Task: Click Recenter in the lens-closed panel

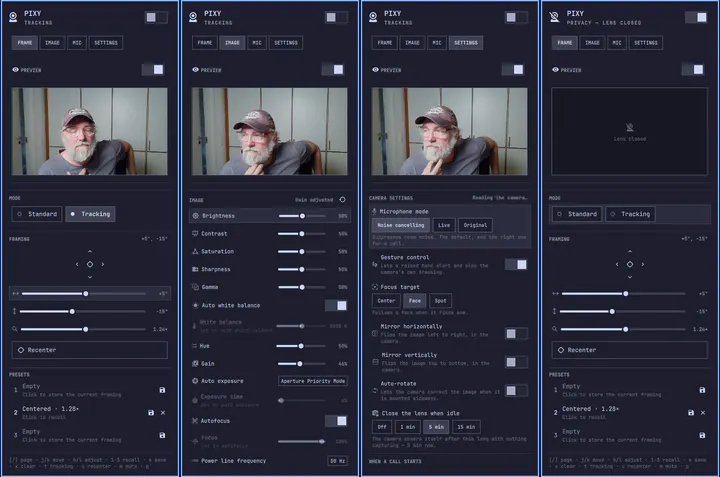Action: (630, 350)
